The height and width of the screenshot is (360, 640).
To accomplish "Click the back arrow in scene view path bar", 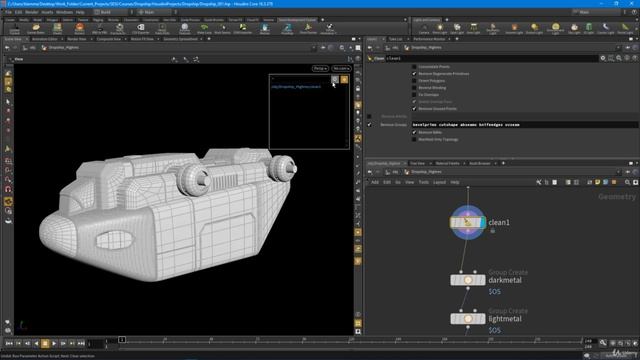I will tap(7, 48).
